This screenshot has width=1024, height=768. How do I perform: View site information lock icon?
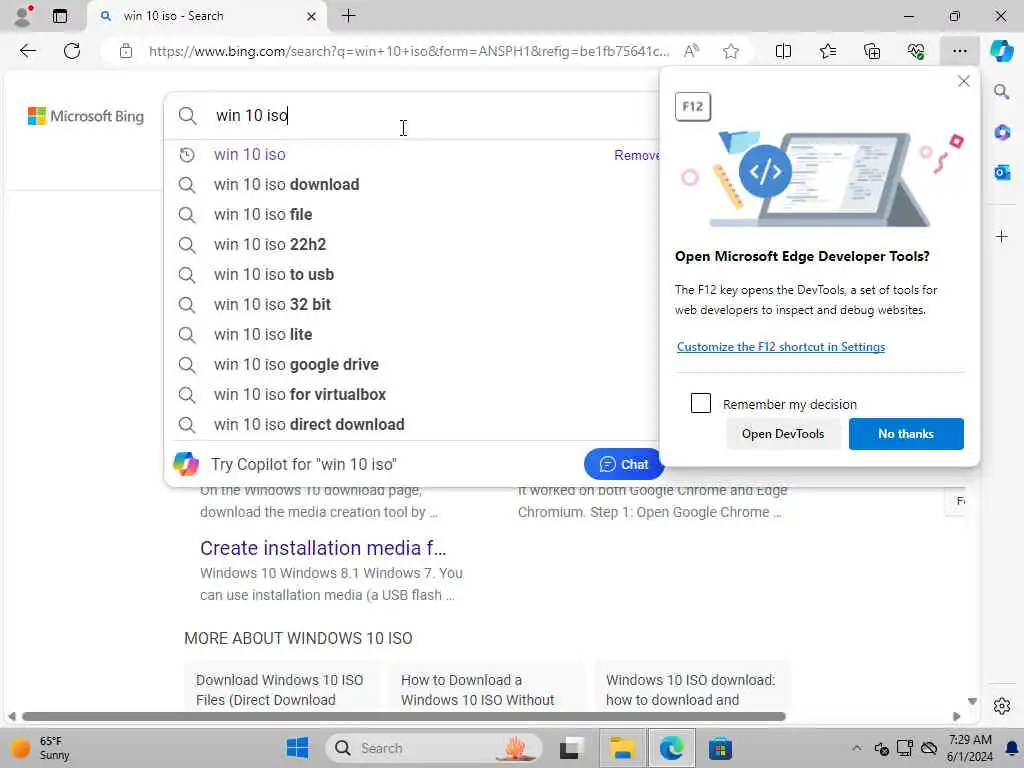coord(126,51)
